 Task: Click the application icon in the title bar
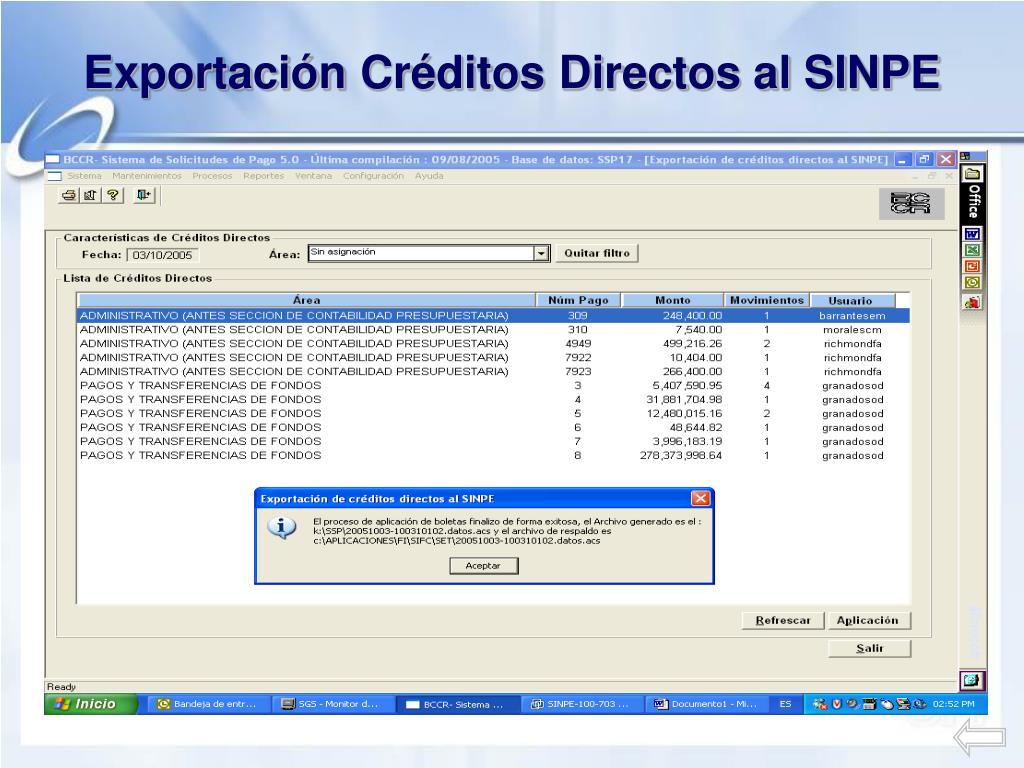(53, 159)
